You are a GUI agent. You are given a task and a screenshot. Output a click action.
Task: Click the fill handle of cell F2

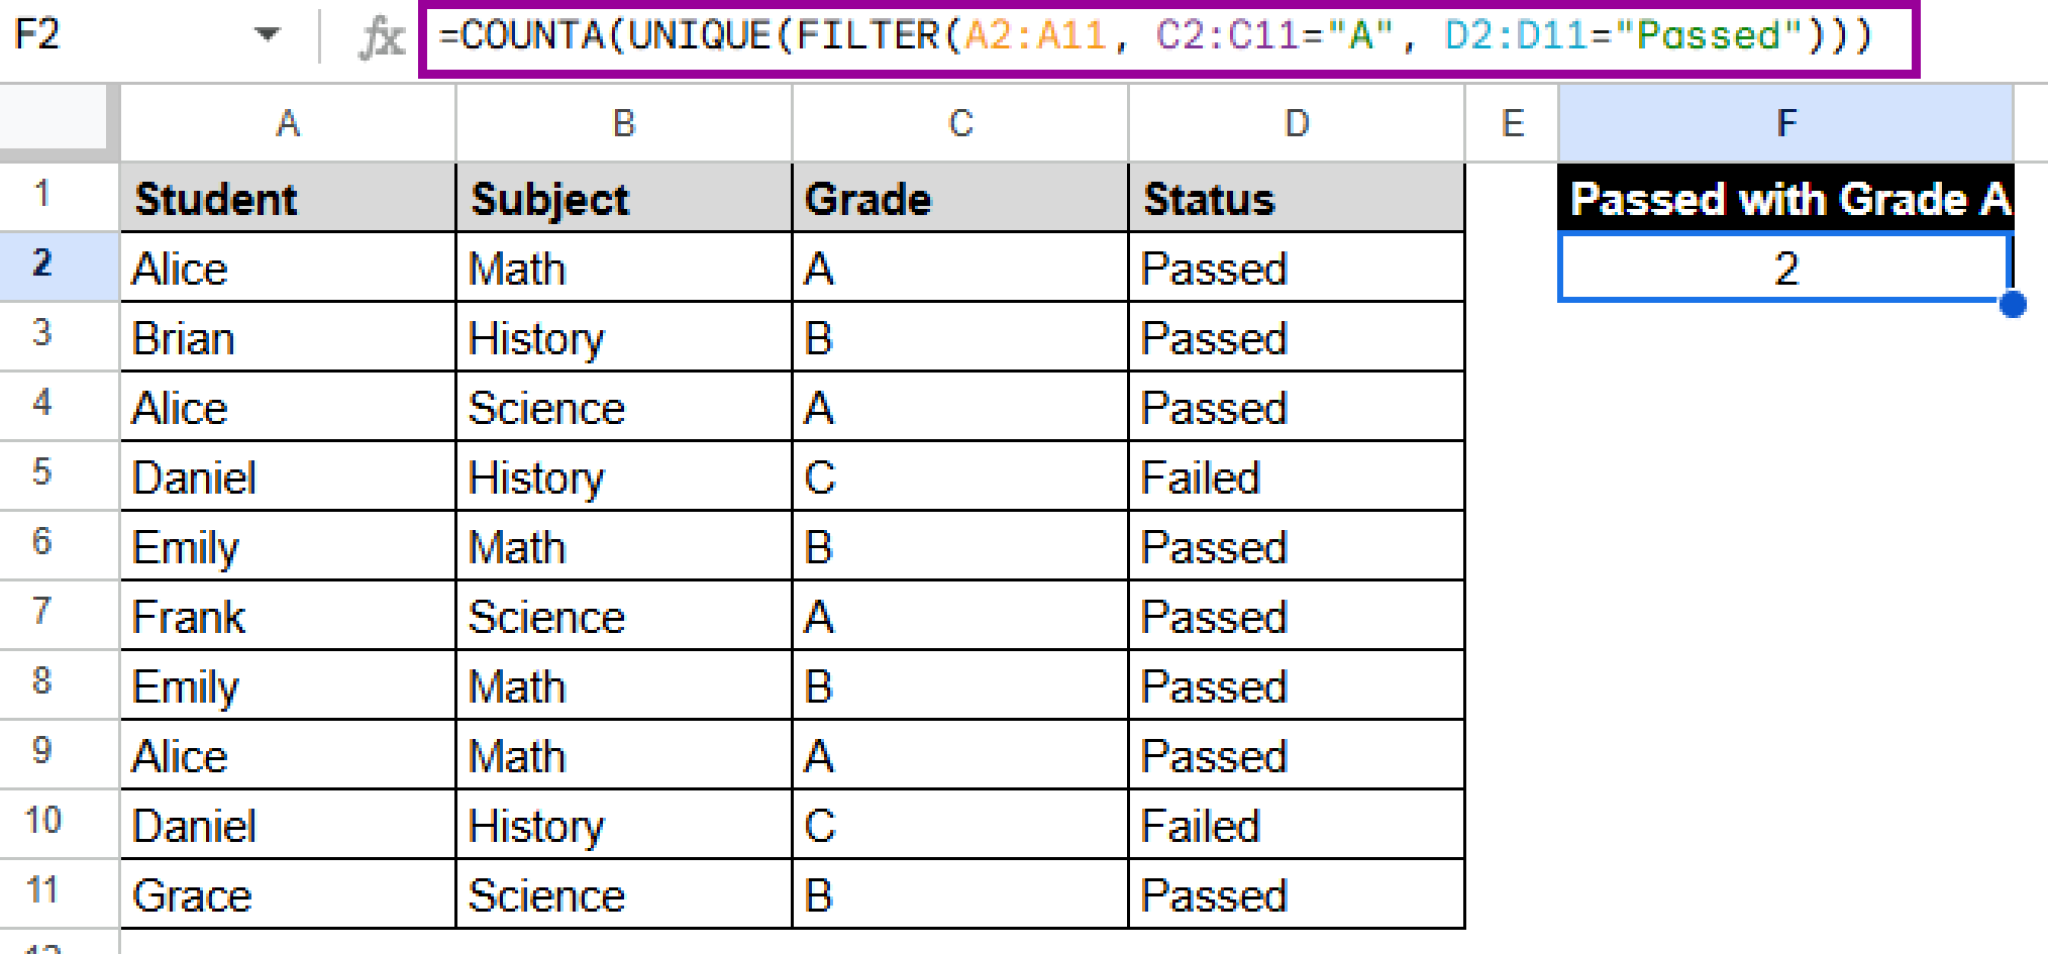[2012, 304]
